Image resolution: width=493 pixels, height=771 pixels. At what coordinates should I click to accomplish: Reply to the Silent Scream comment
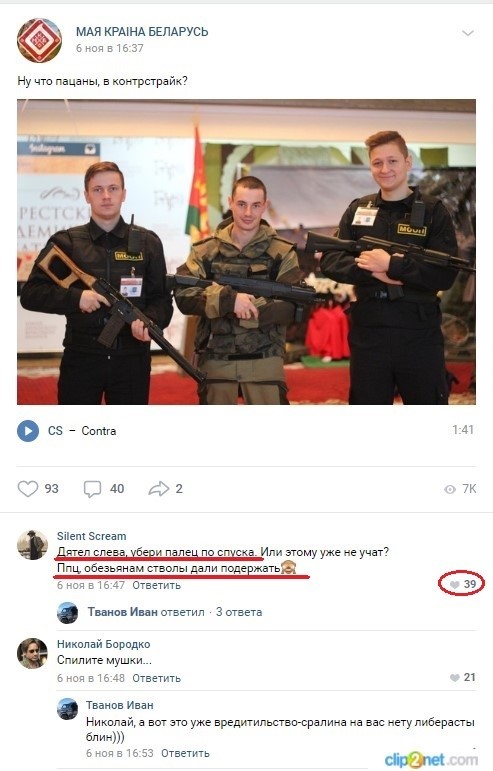tap(156, 585)
